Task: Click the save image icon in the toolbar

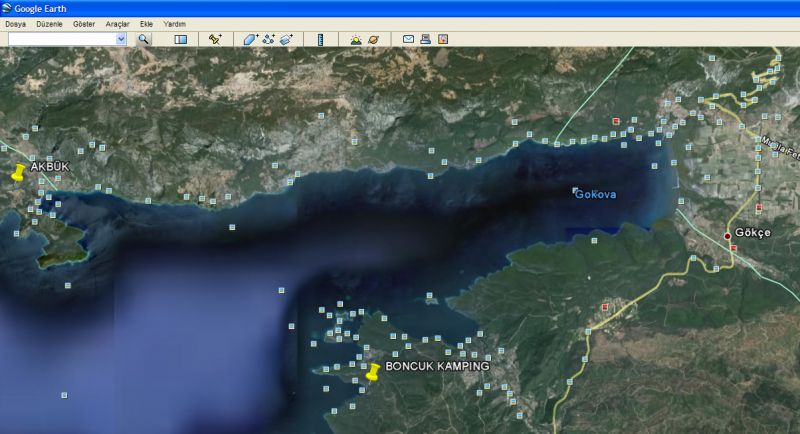Action: (x=442, y=39)
